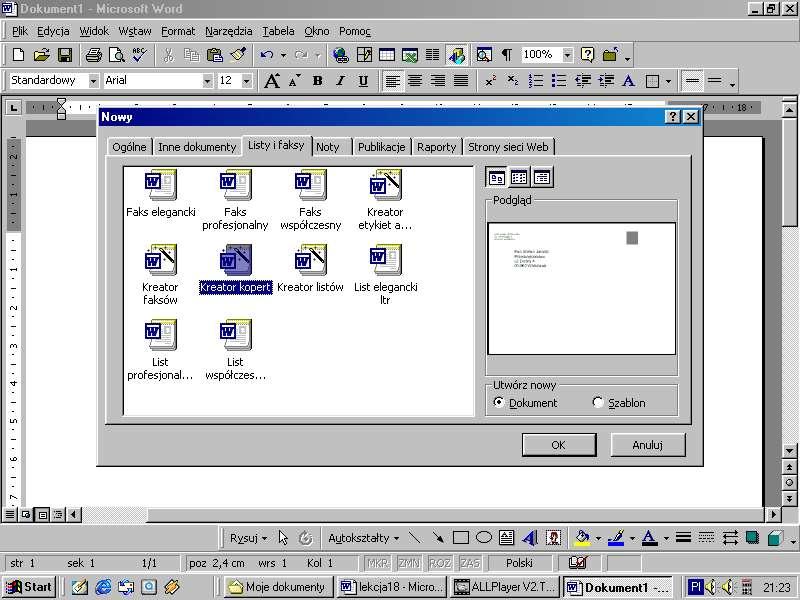Open the Standardowy style dropdown
800x600 pixels.
[93, 81]
